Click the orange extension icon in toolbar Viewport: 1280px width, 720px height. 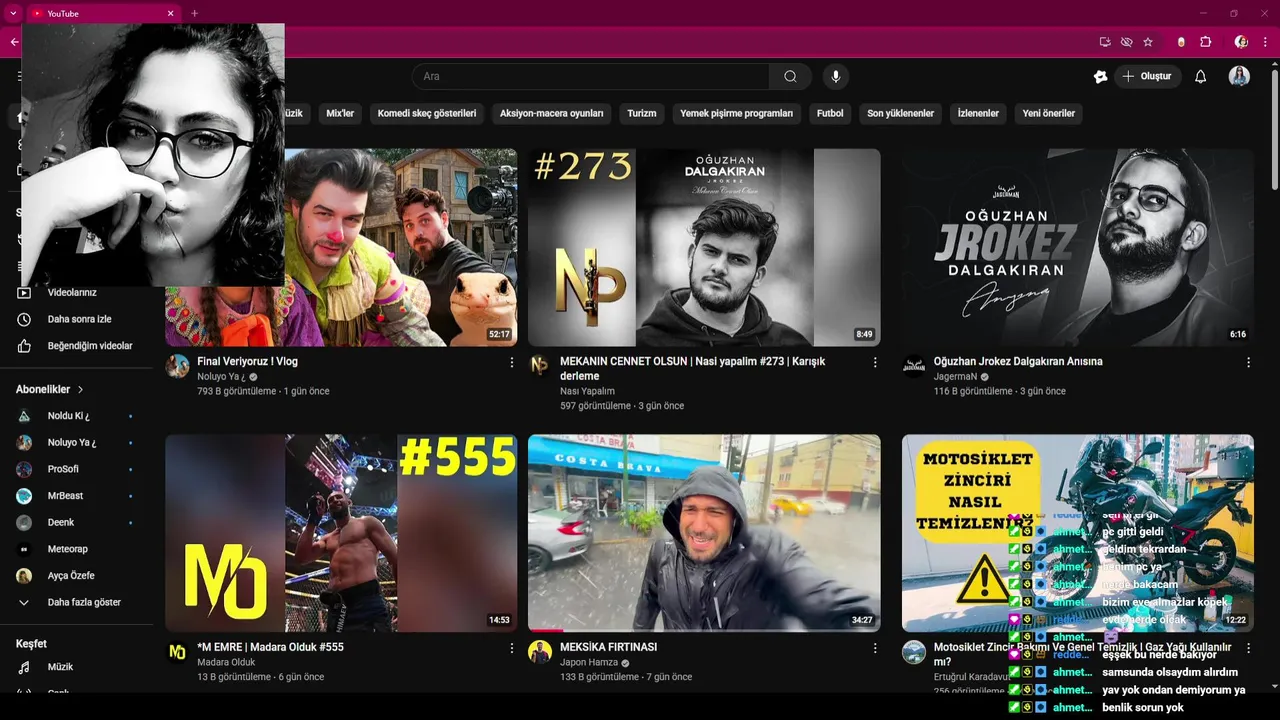(1181, 42)
